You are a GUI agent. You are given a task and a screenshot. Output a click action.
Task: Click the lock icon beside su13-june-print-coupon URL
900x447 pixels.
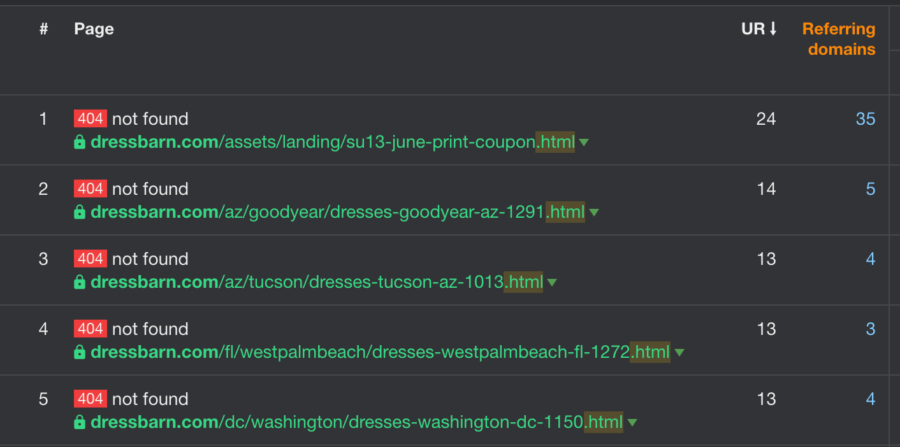(80, 142)
